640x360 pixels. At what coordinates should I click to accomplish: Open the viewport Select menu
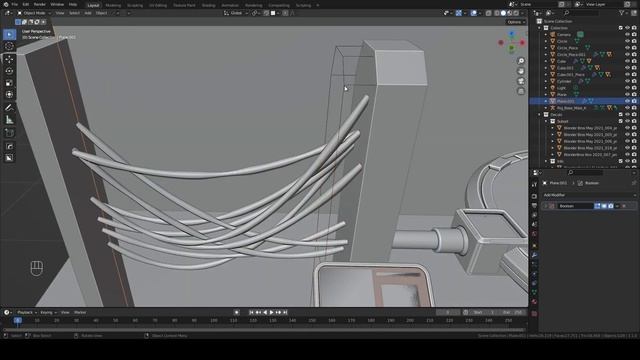click(74, 13)
